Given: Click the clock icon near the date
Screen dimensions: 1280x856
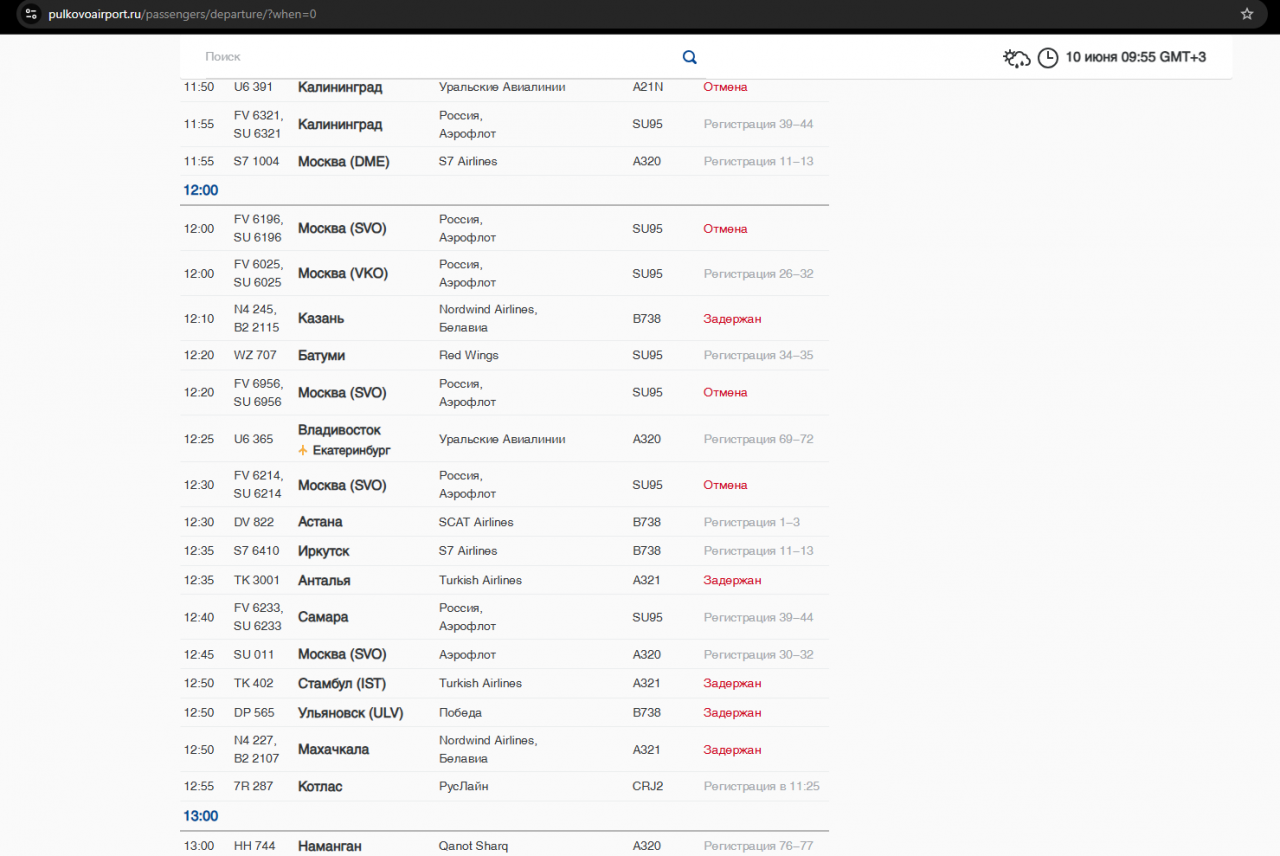Looking at the screenshot, I should coord(1047,58).
